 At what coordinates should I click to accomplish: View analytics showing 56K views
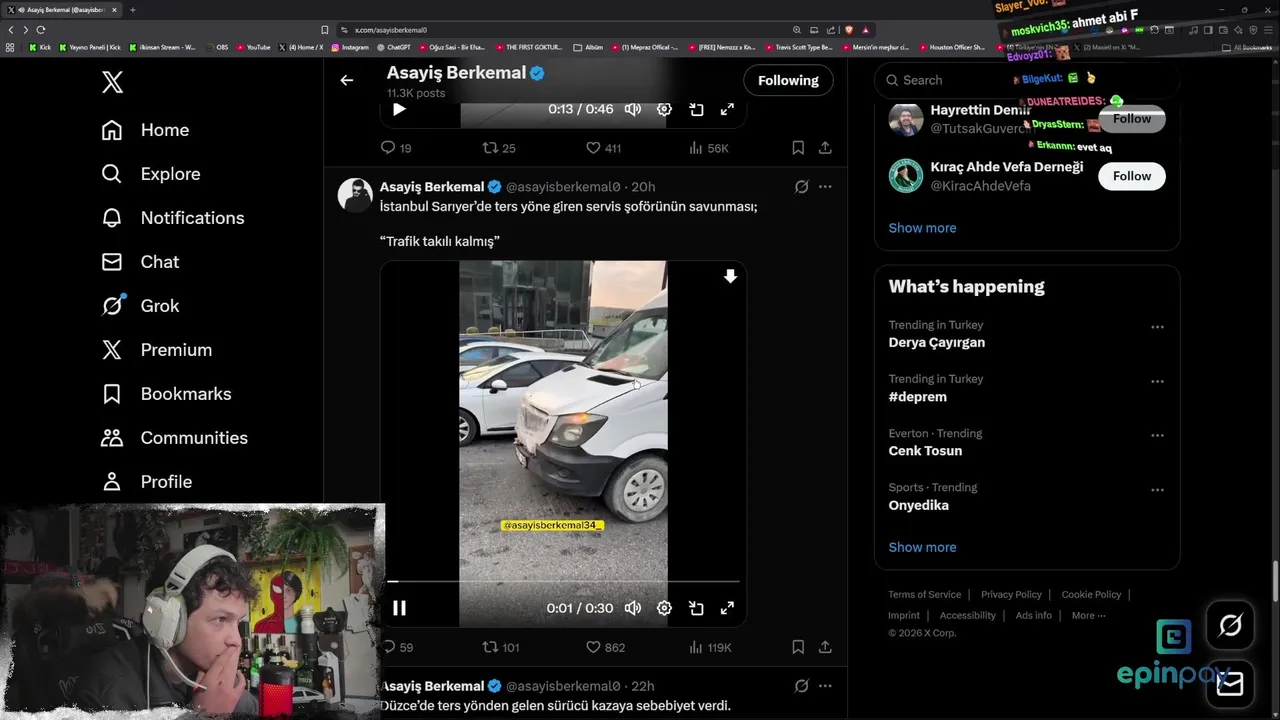point(708,148)
